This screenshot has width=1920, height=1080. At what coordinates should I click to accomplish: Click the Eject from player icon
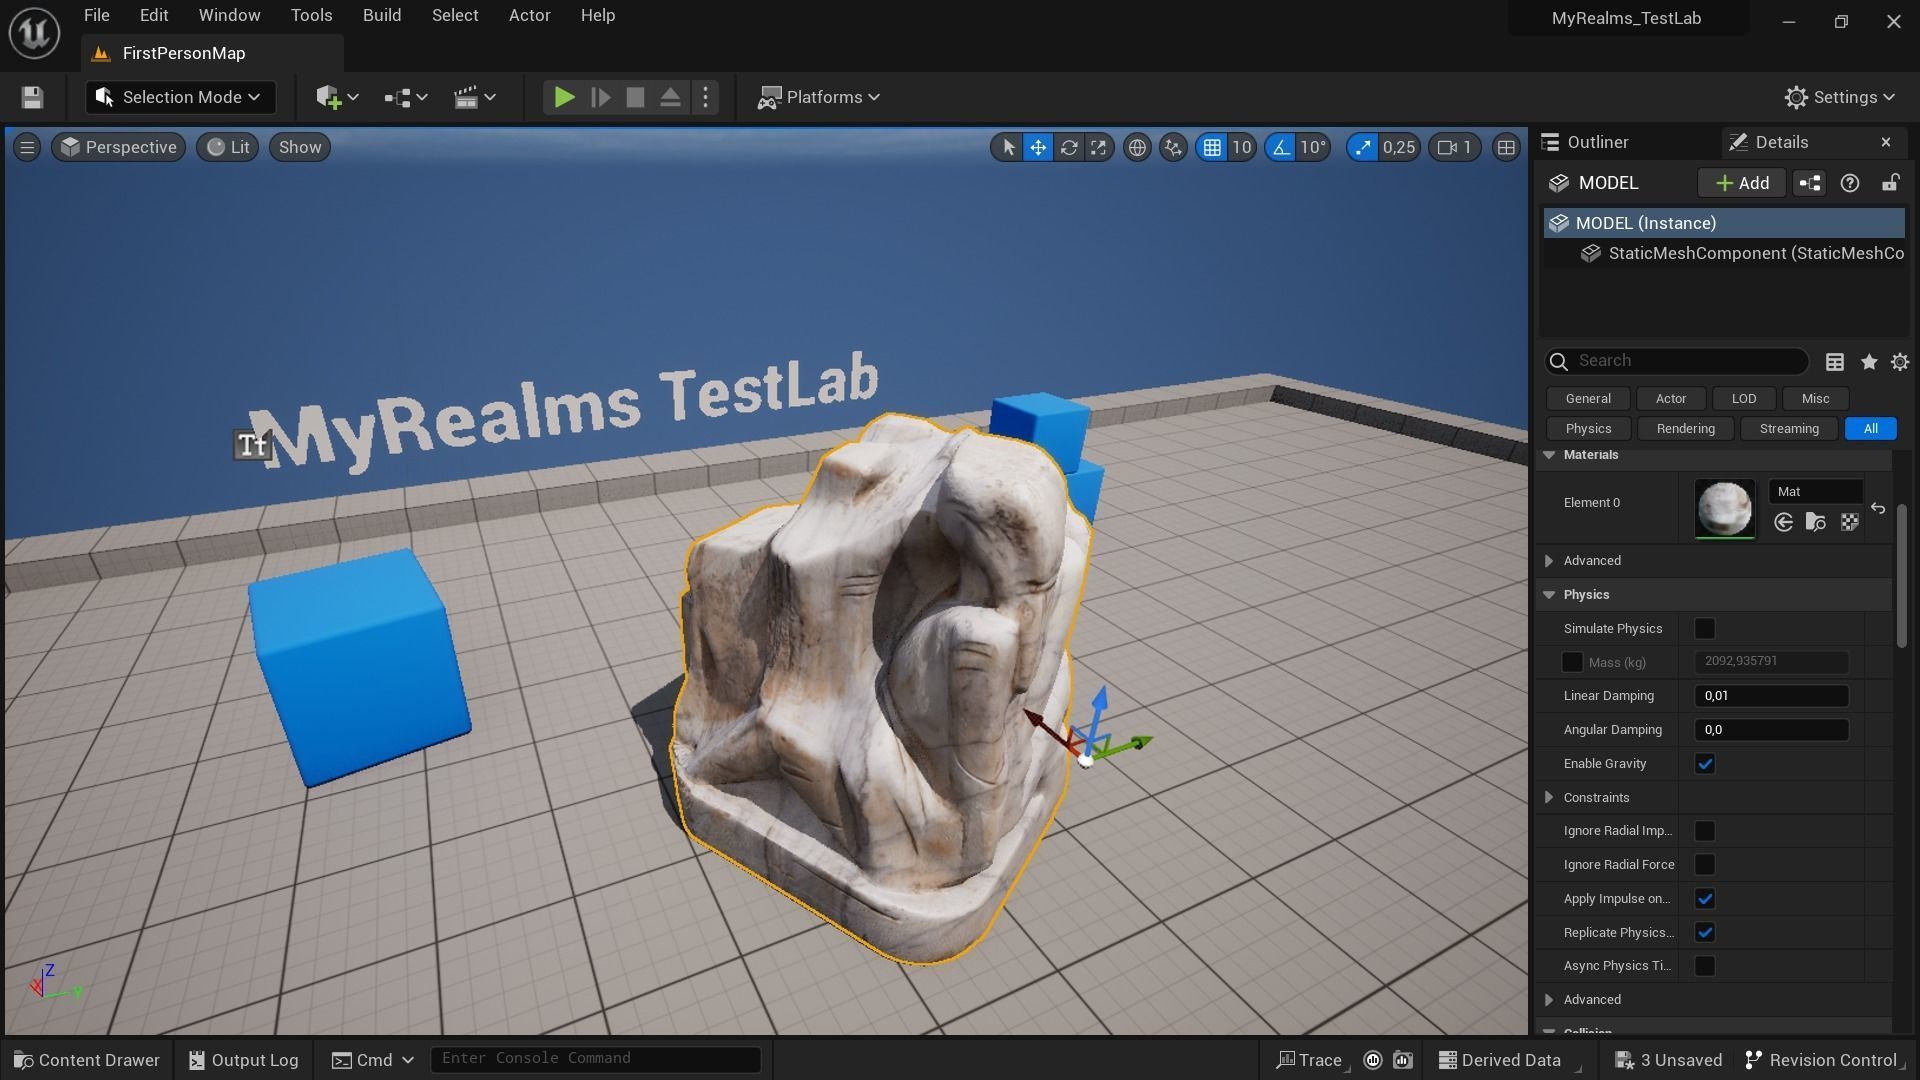[670, 97]
